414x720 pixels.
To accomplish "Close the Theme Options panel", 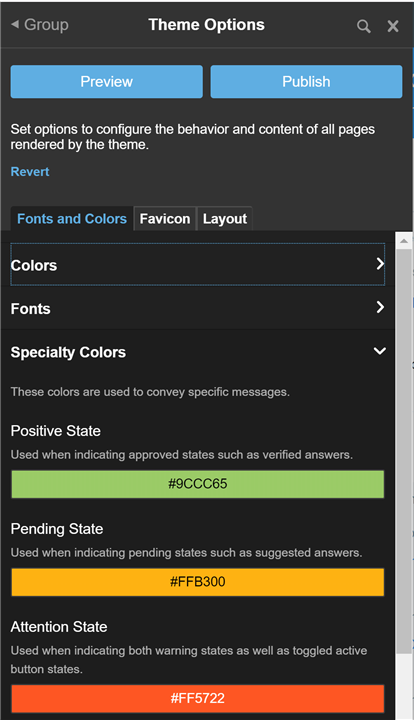I will (393, 26).
